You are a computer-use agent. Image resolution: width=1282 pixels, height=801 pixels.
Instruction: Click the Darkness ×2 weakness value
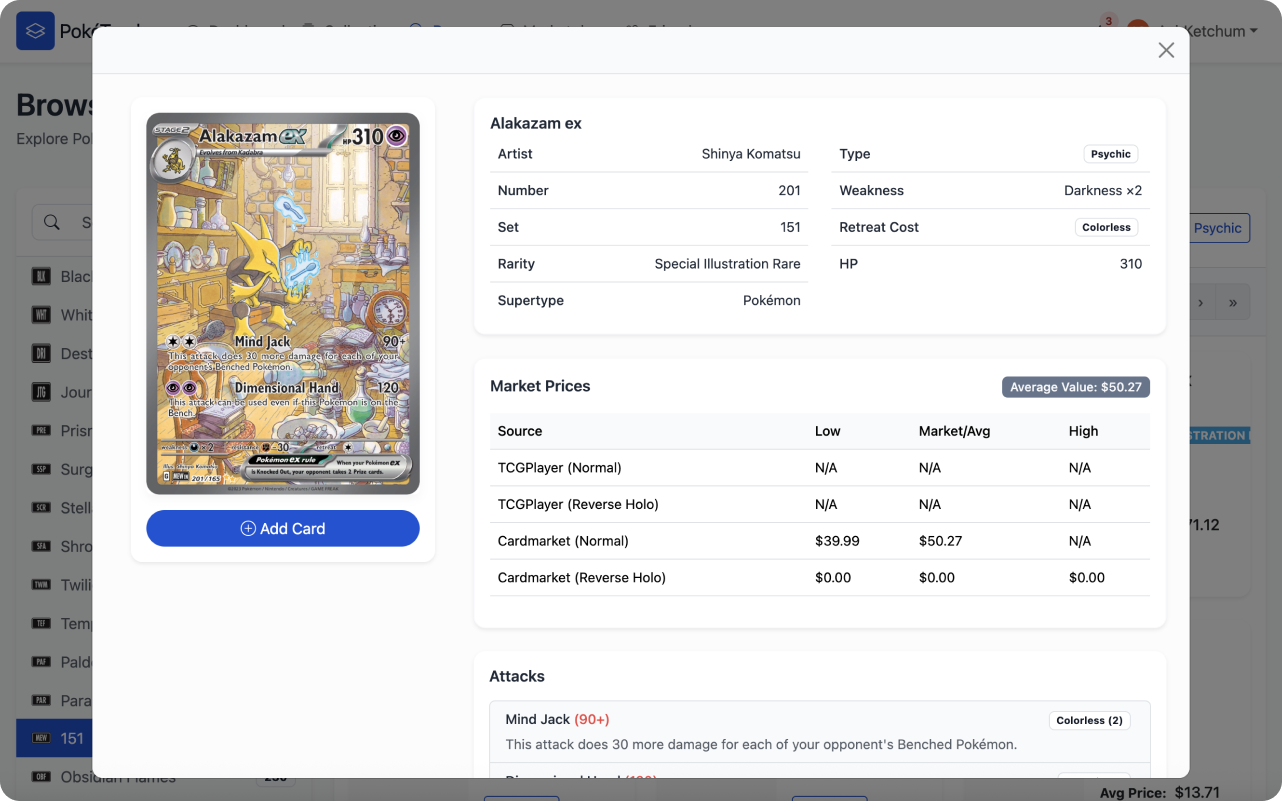1103,190
